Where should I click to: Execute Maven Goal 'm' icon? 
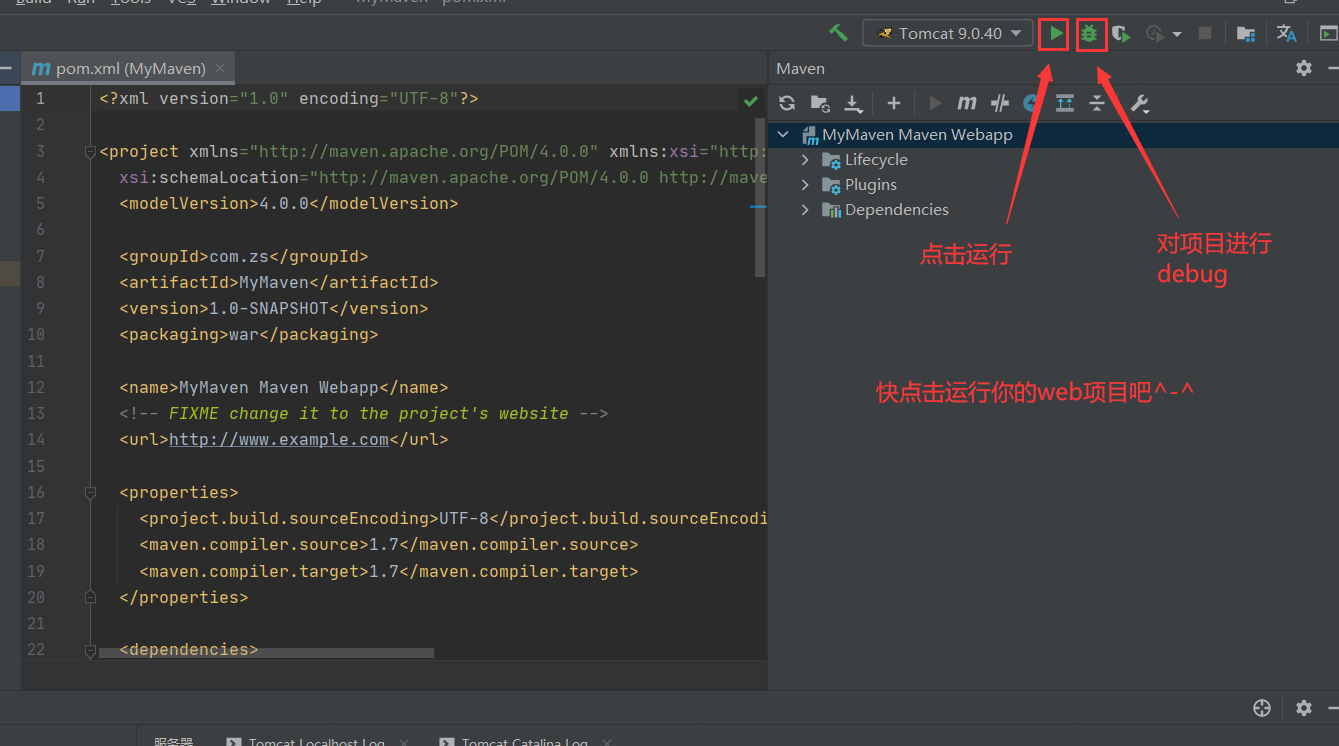click(x=966, y=103)
